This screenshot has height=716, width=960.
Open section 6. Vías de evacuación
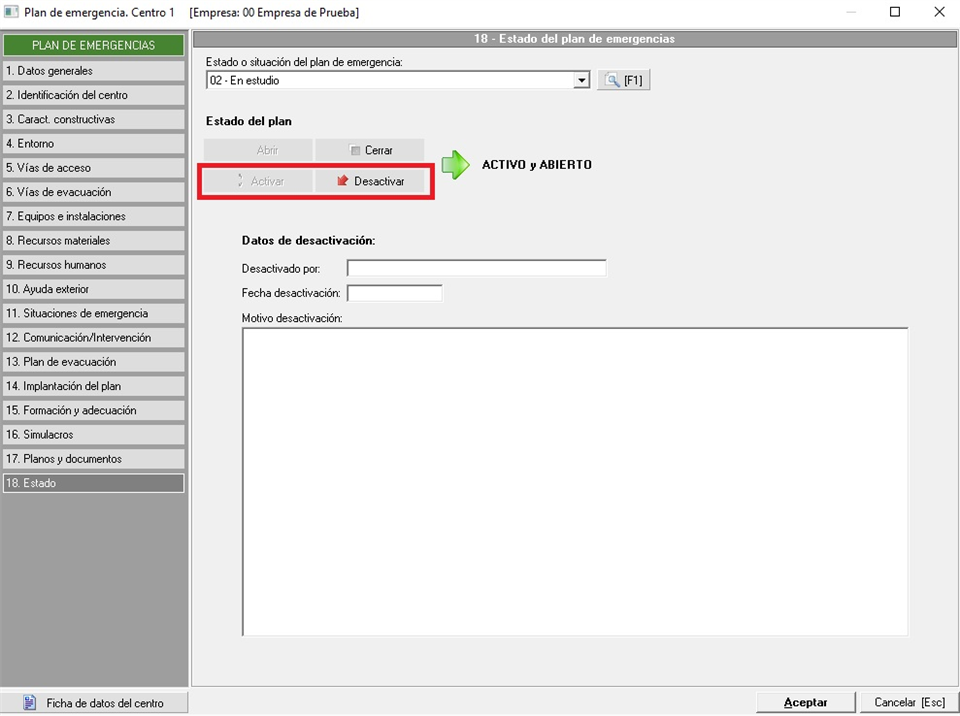click(x=93, y=192)
